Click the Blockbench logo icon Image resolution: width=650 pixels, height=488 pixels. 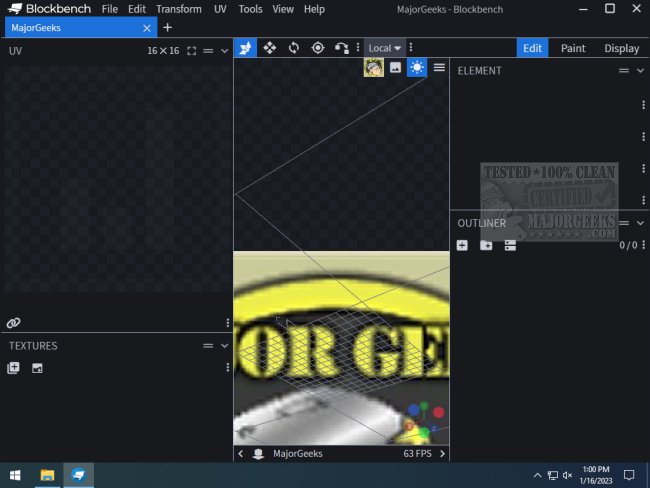pos(15,9)
